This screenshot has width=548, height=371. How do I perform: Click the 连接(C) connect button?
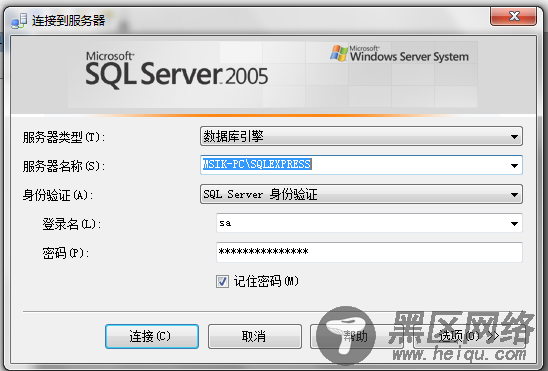[x=152, y=336]
